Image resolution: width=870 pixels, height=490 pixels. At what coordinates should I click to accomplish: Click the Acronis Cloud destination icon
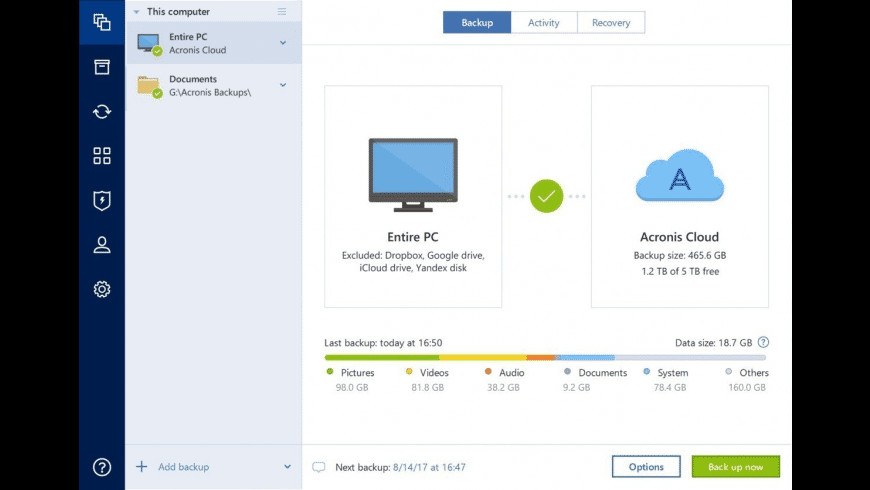(x=680, y=175)
